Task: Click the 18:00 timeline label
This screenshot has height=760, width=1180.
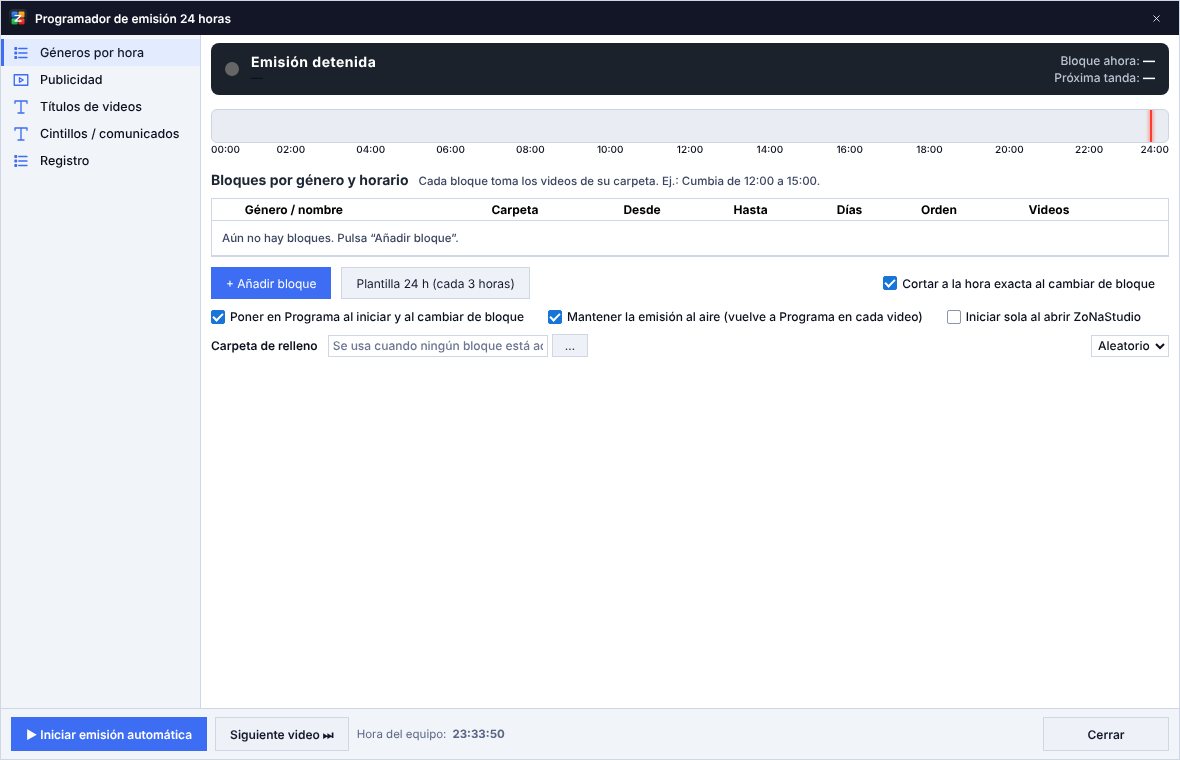Action: (929, 150)
